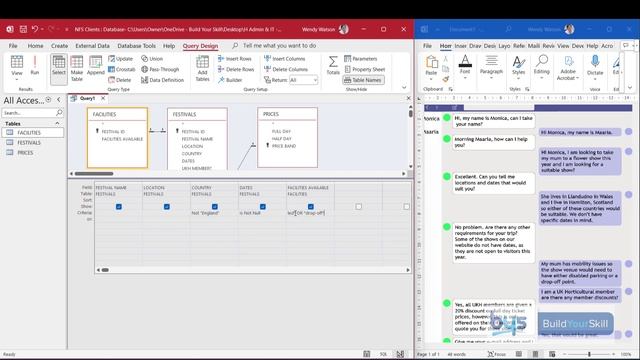The width and height of the screenshot is (640, 360).
Task: Open the View tab in Word
Action: (563, 46)
